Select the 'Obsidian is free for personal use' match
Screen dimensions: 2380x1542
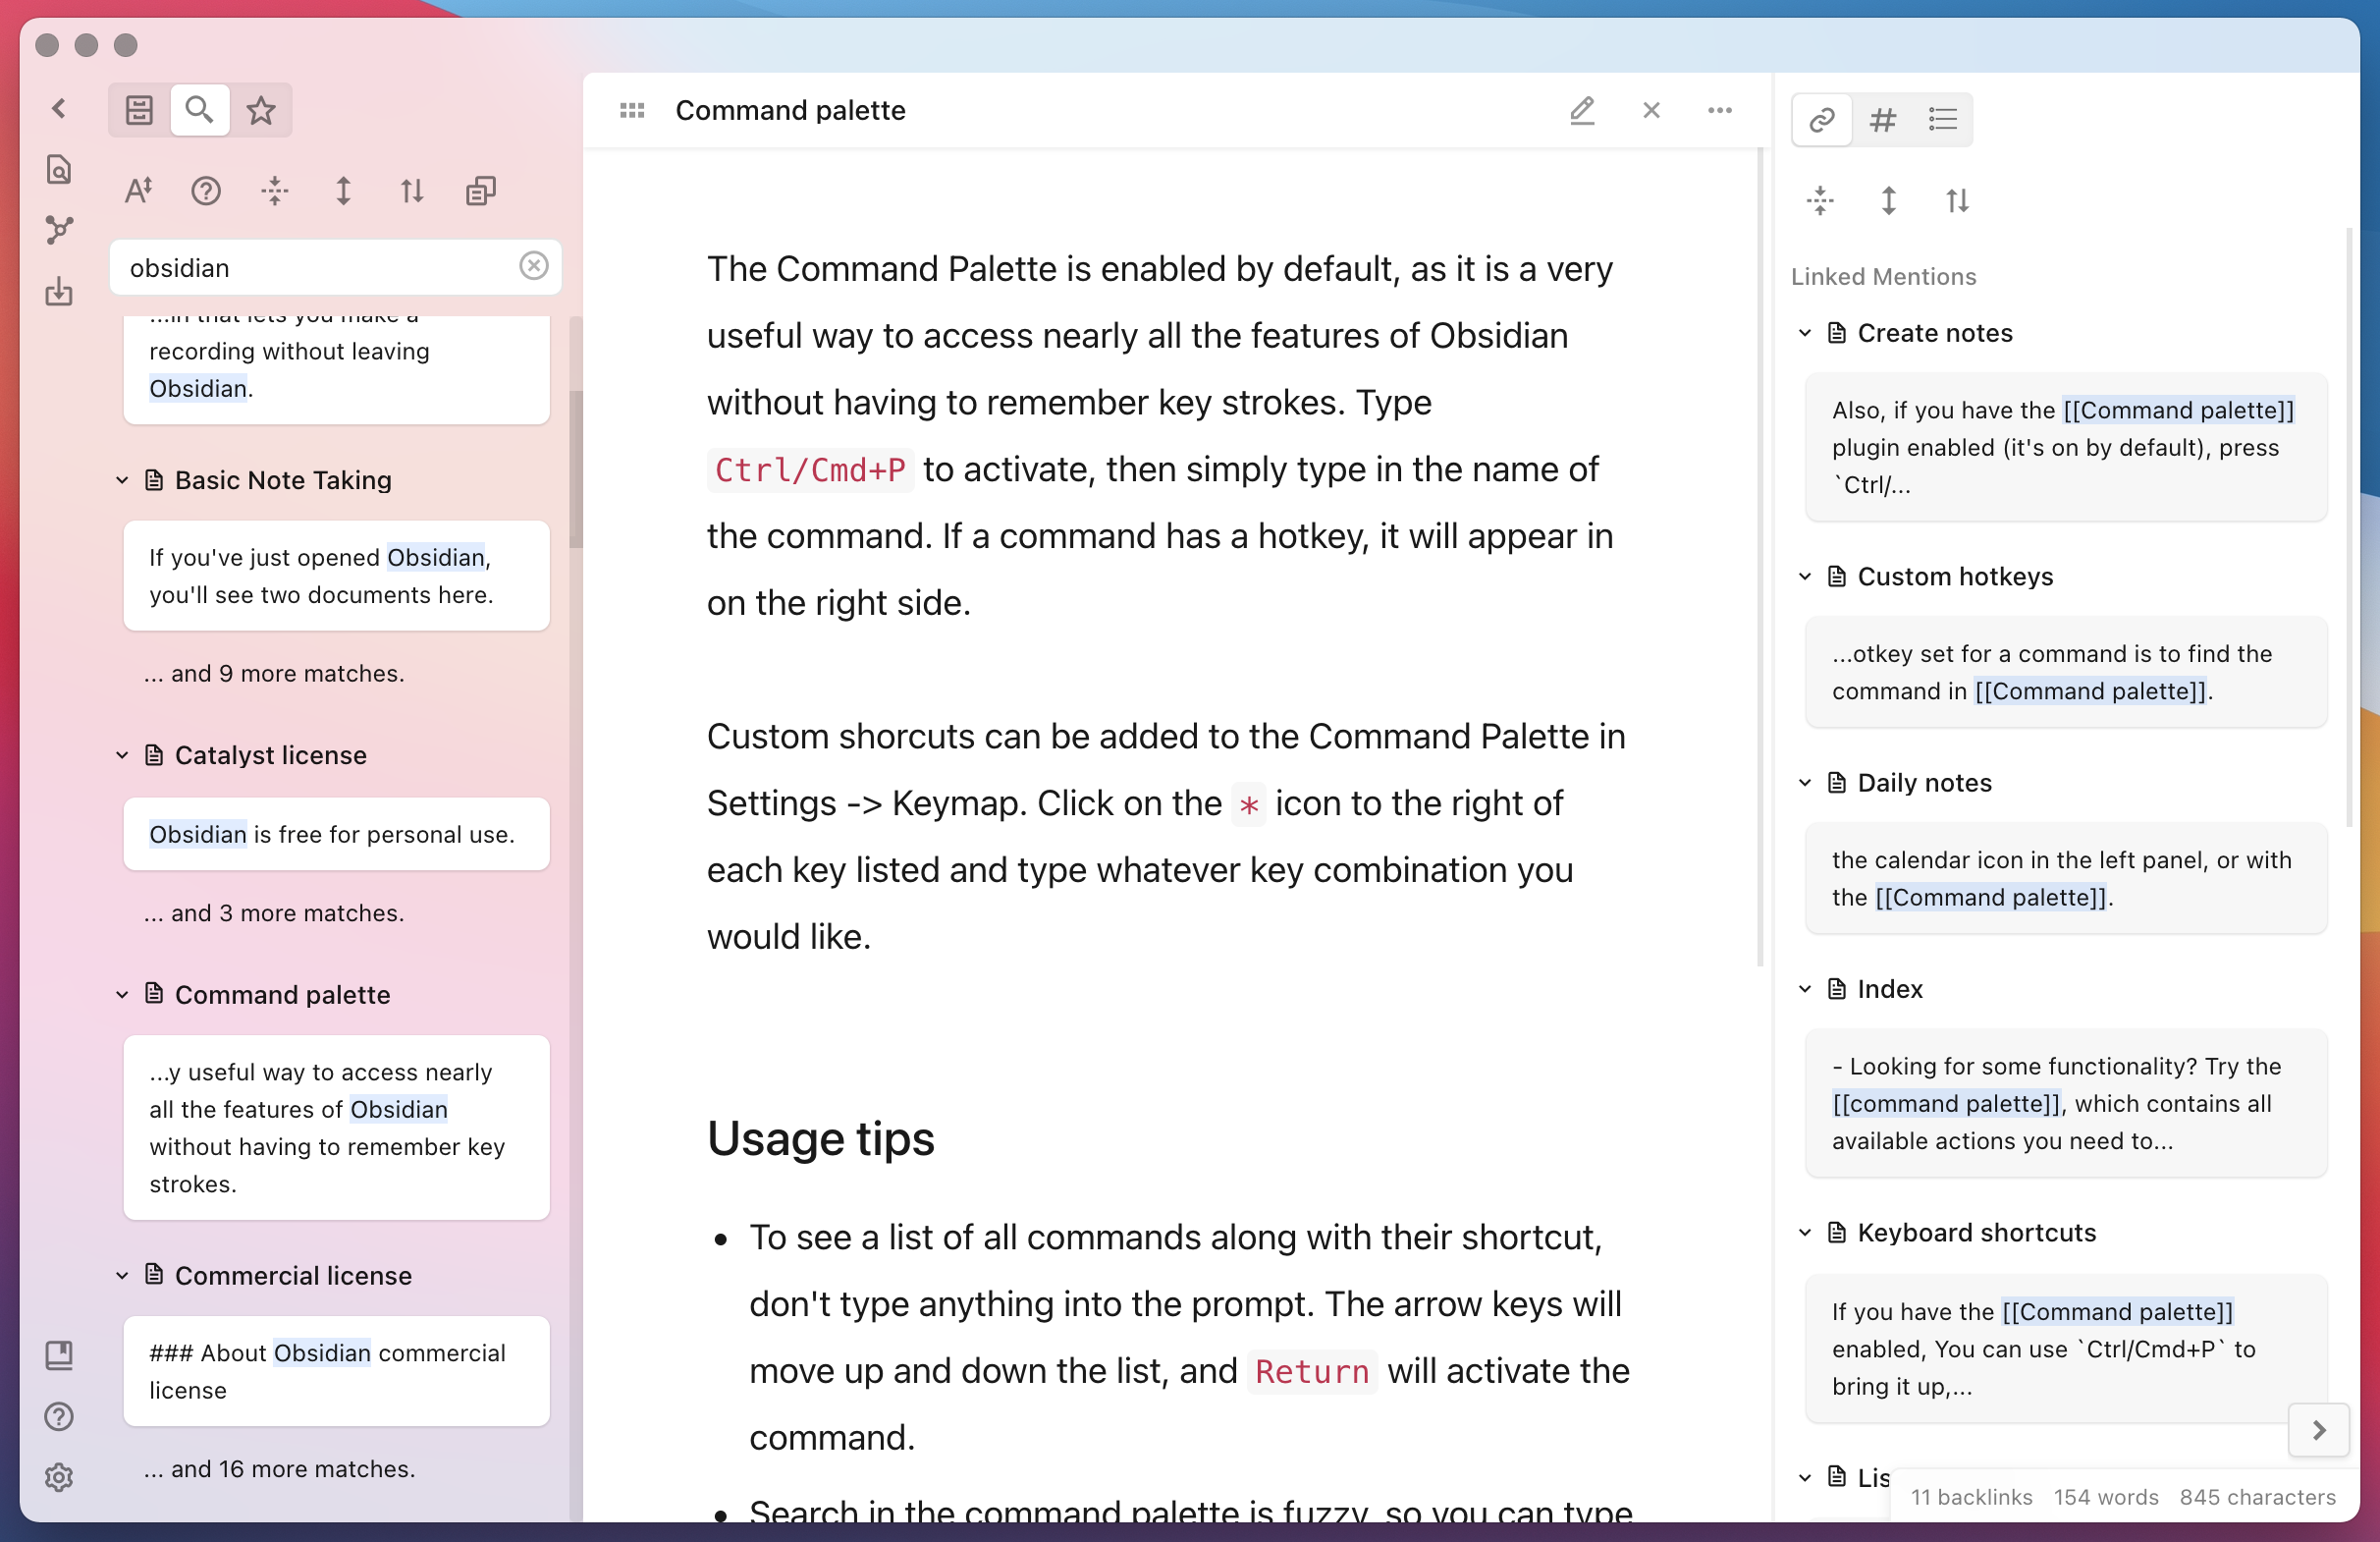336,834
